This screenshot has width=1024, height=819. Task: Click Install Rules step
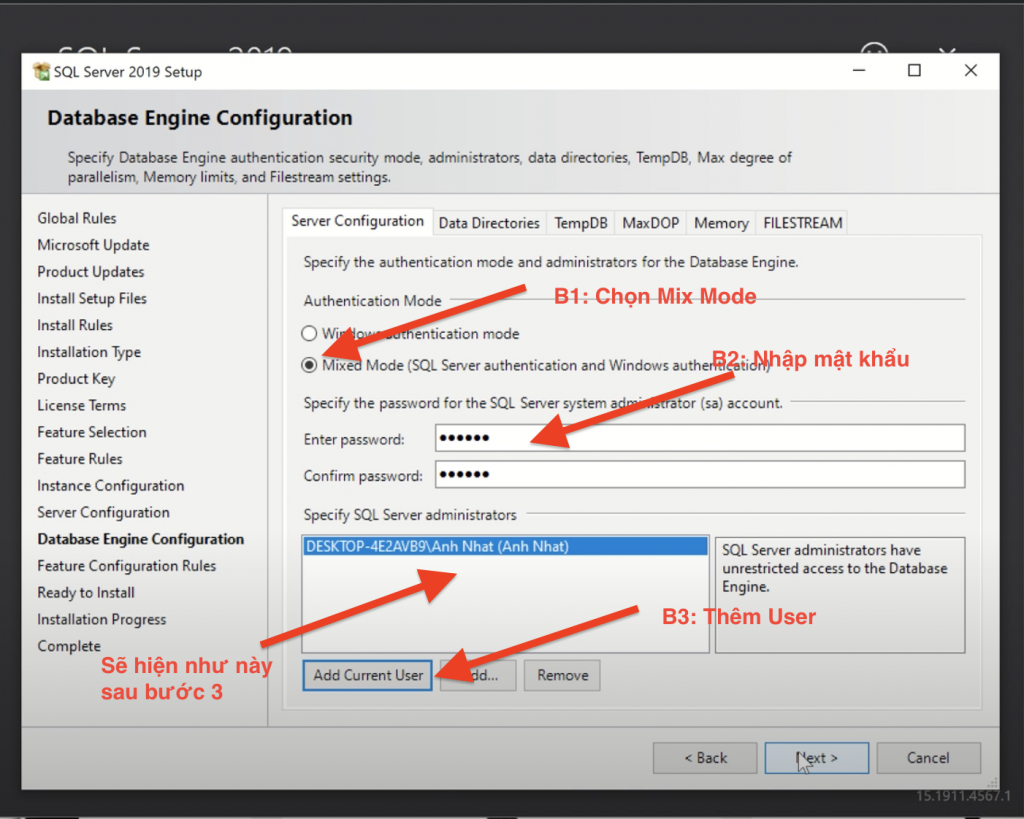point(75,325)
